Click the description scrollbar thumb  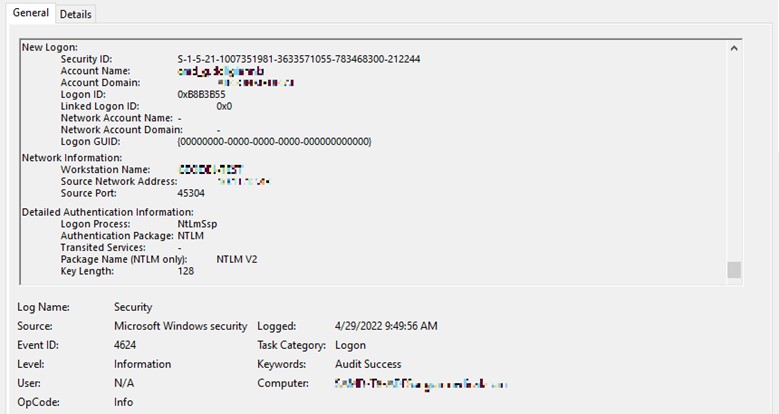click(735, 269)
